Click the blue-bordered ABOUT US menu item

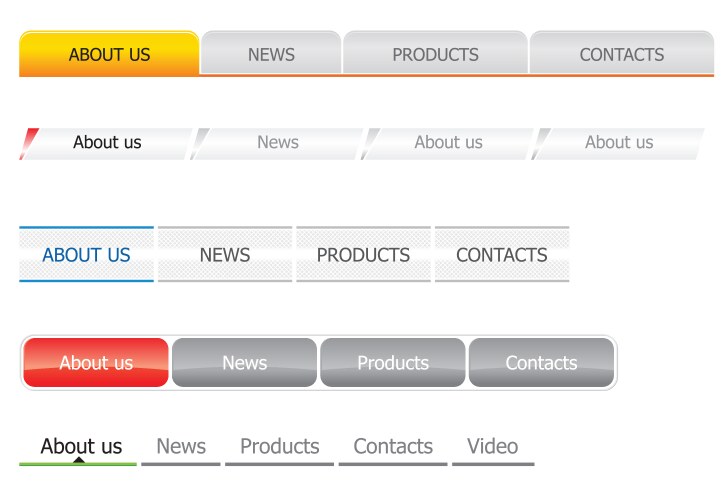pyautogui.click(x=86, y=255)
